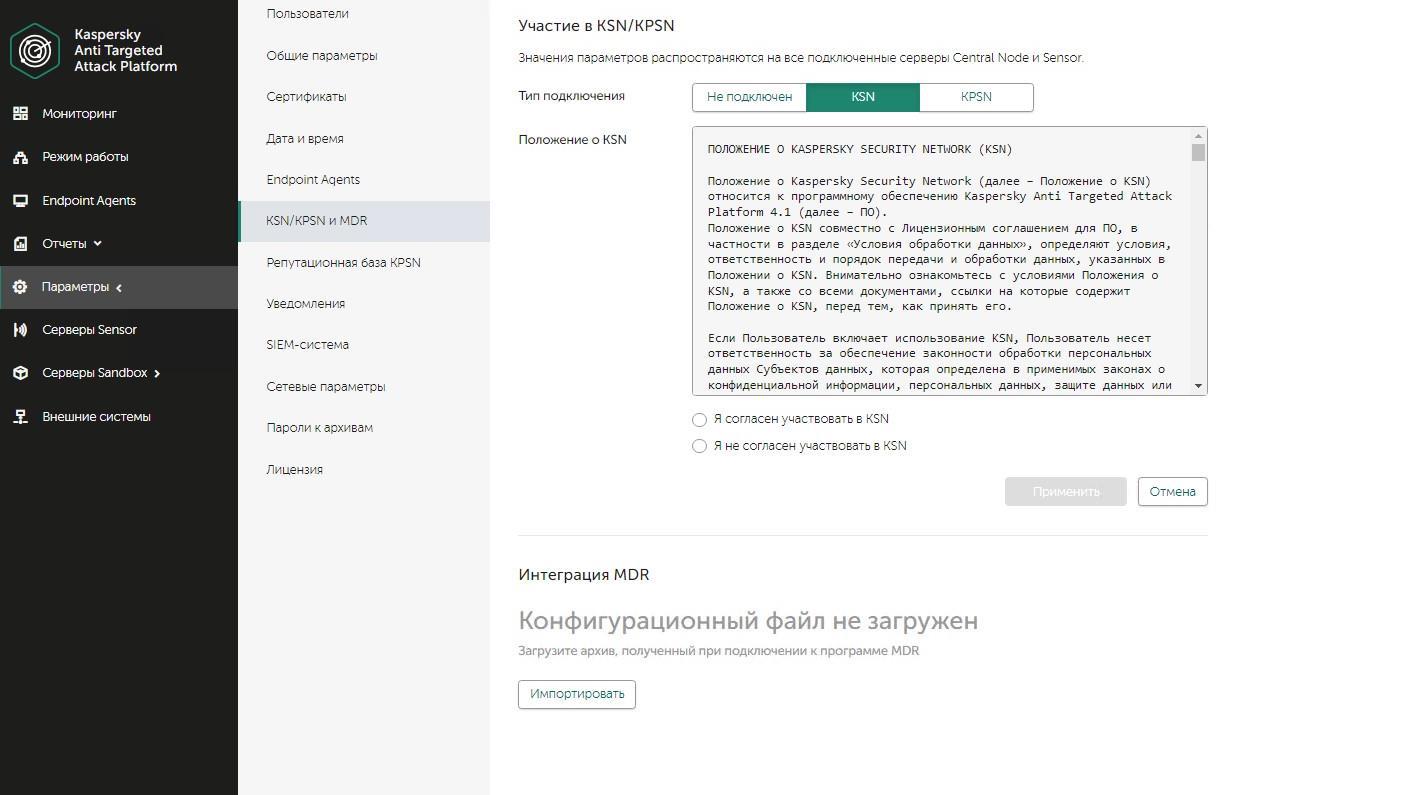
Task: Click the Параметры gear icon
Action: pos(20,287)
